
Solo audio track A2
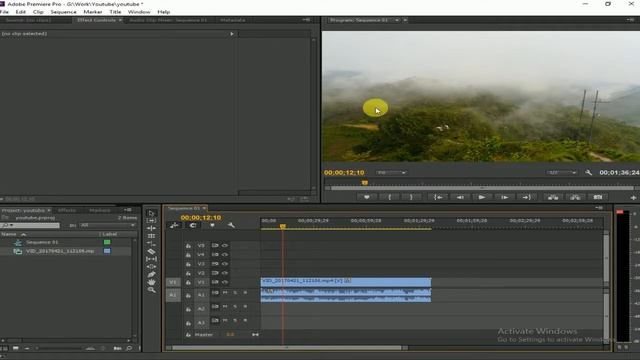point(235,307)
